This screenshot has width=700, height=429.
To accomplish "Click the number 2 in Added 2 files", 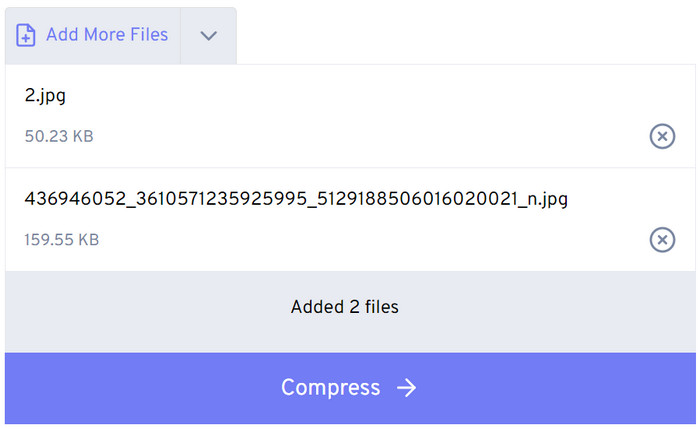I will coord(354,307).
